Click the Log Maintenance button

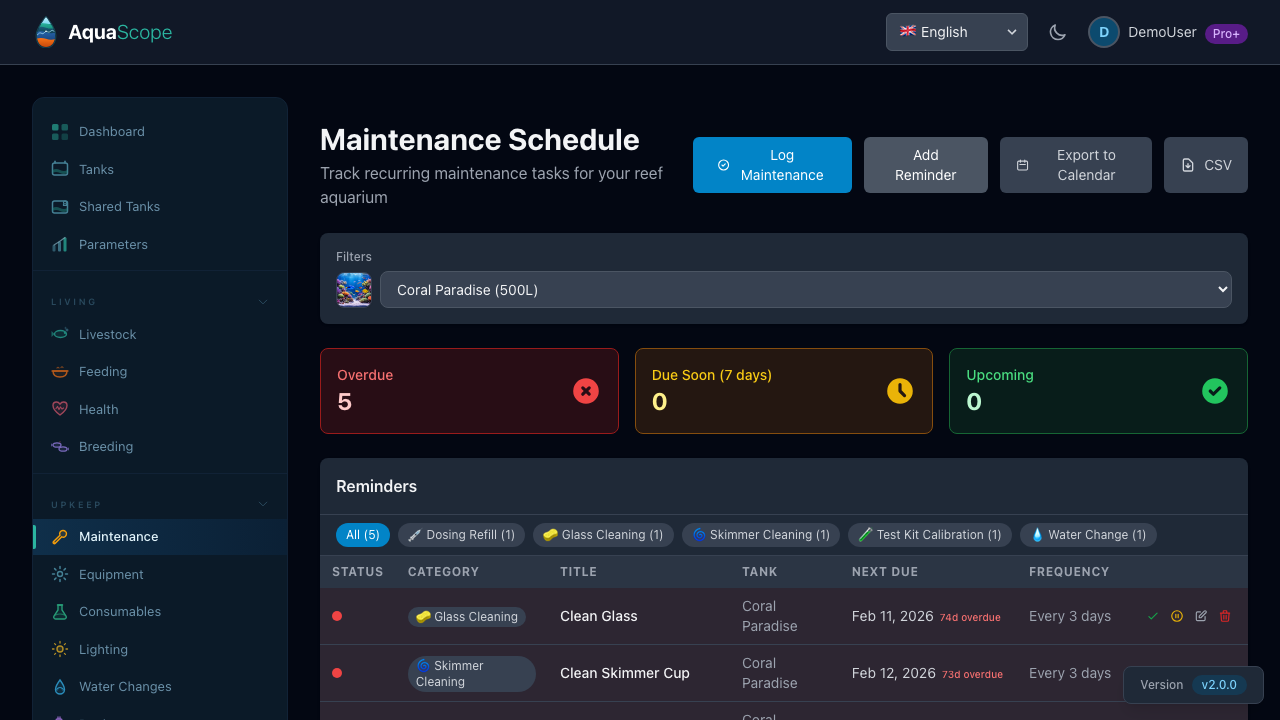[x=772, y=165]
